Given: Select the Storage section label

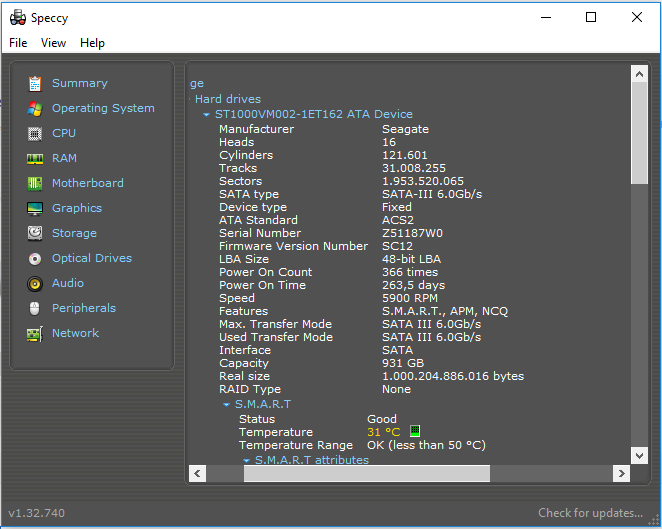Looking at the screenshot, I should point(74,233).
